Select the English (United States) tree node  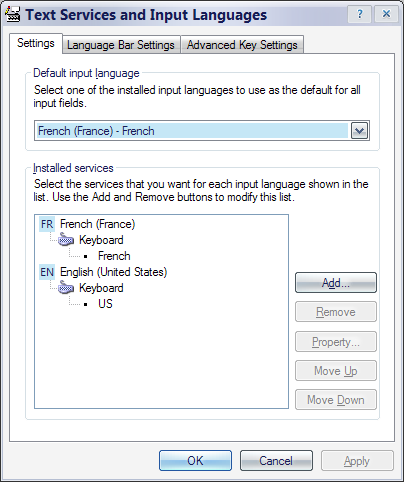pyautogui.click(x=113, y=272)
